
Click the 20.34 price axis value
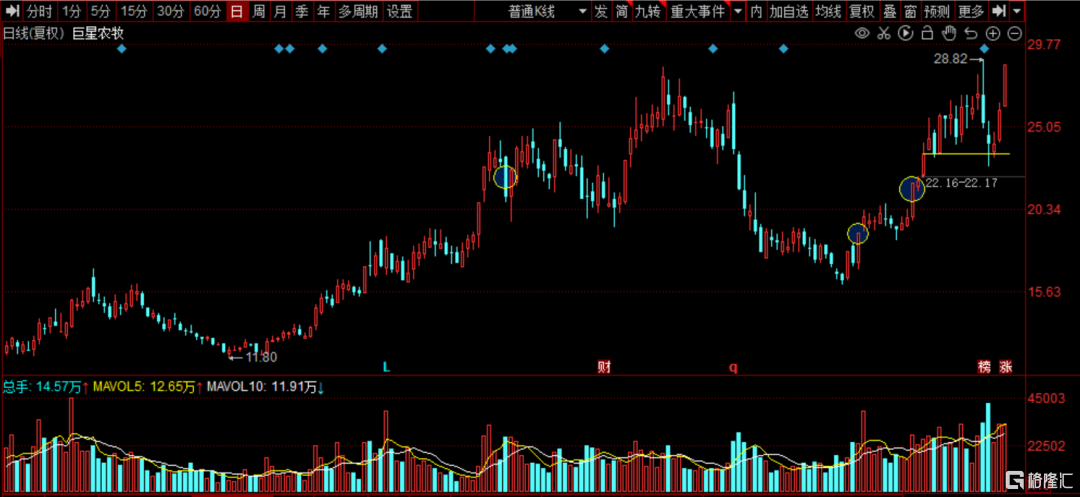point(1043,210)
